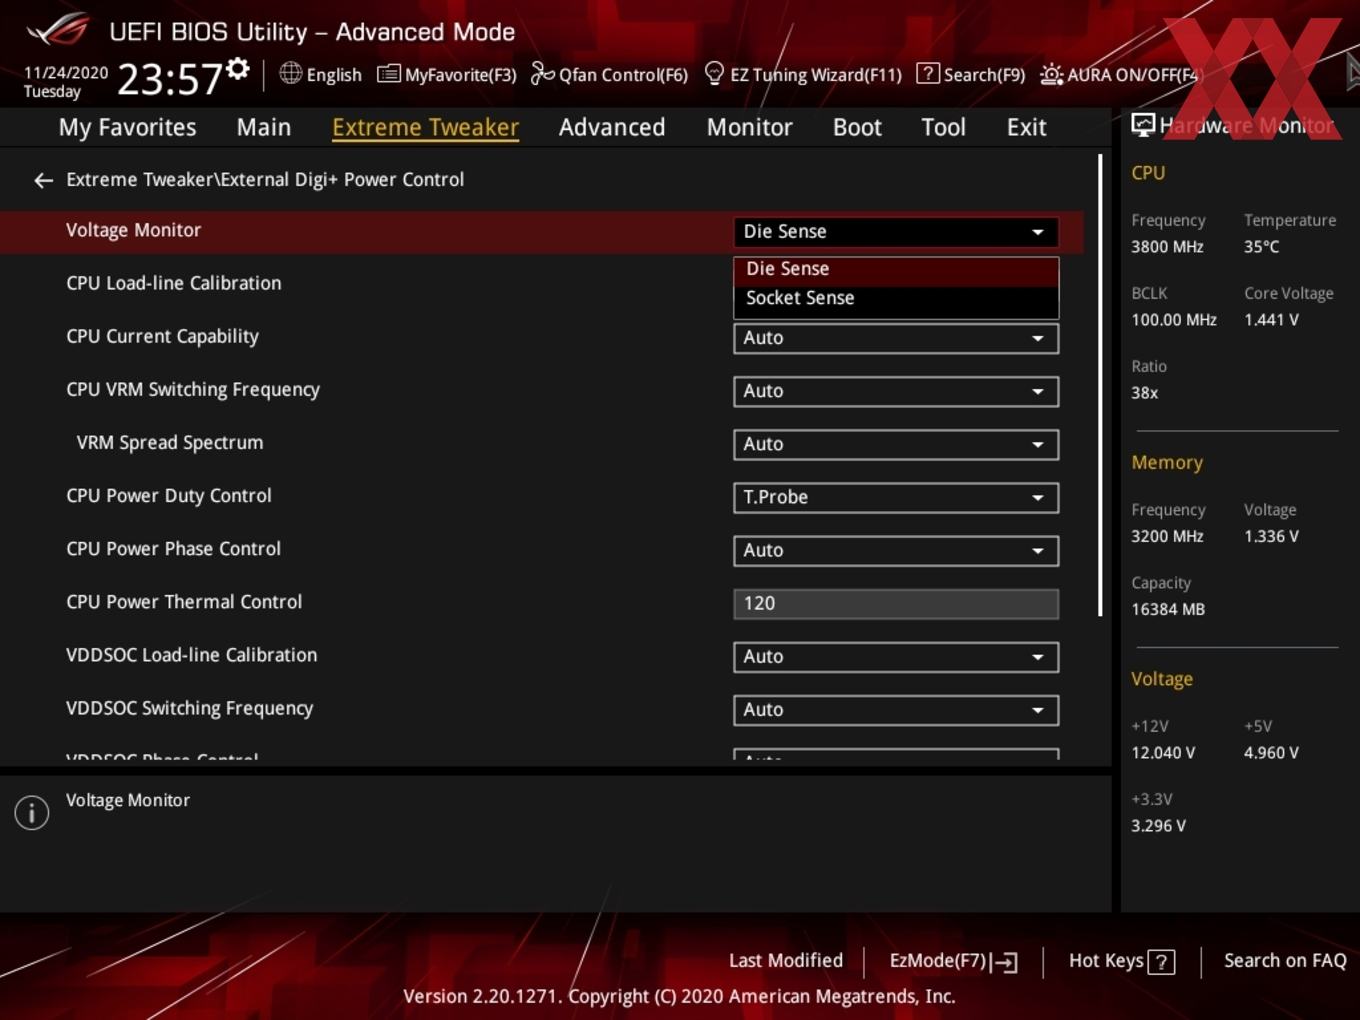The height and width of the screenshot is (1020, 1360).
Task: Go to the Boot tab
Action: pos(857,127)
